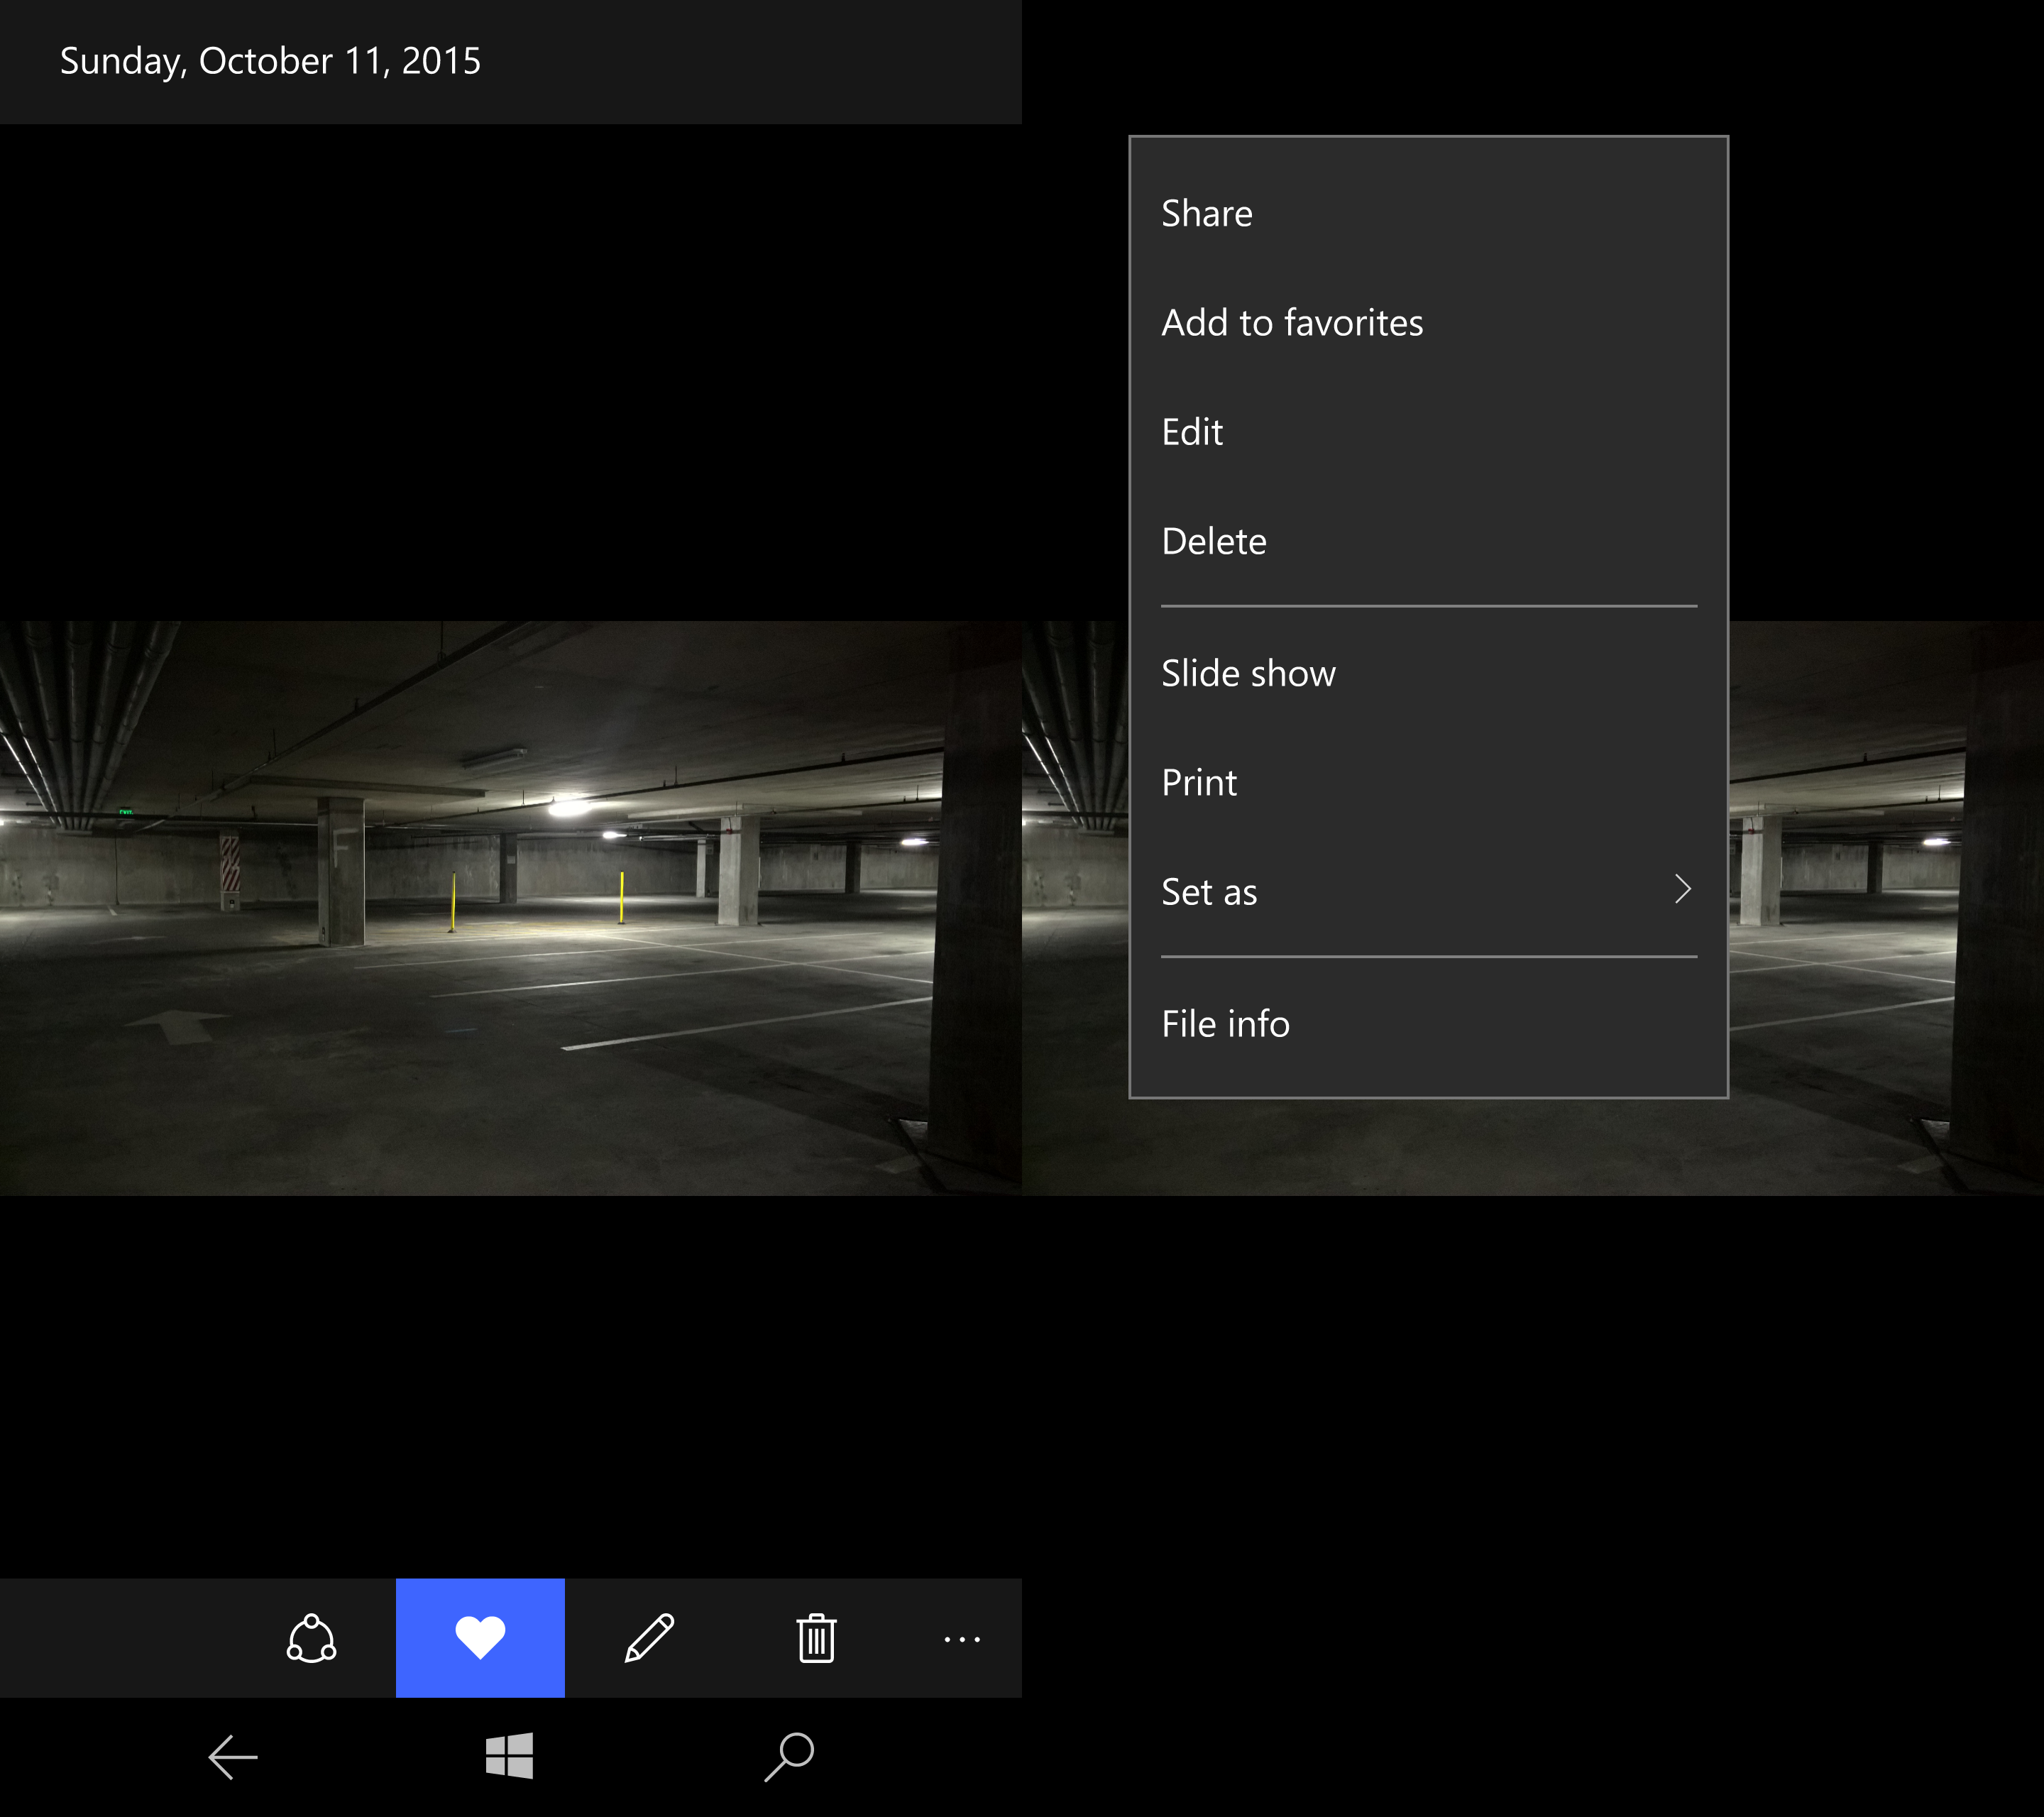Tap the trash can Delete icon
The height and width of the screenshot is (1817, 2044).
pyautogui.click(x=817, y=1638)
